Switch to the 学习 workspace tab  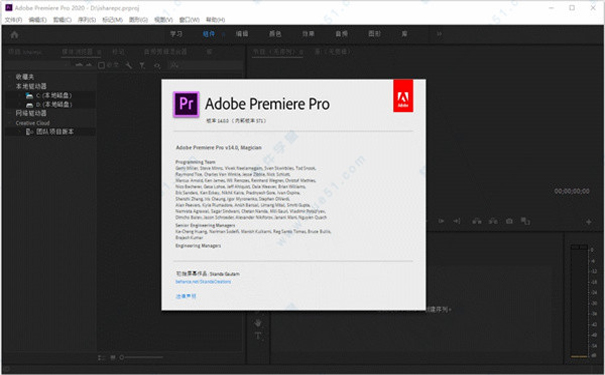[x=176, y=34]
